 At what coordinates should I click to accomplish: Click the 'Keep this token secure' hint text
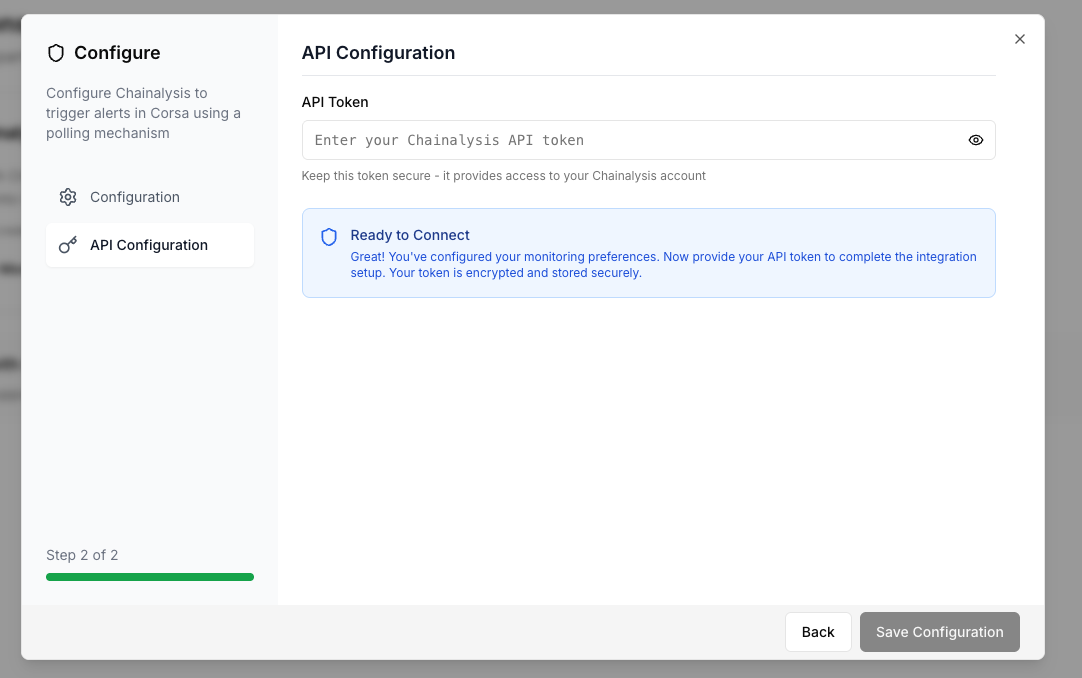click(x=503, y=176)
